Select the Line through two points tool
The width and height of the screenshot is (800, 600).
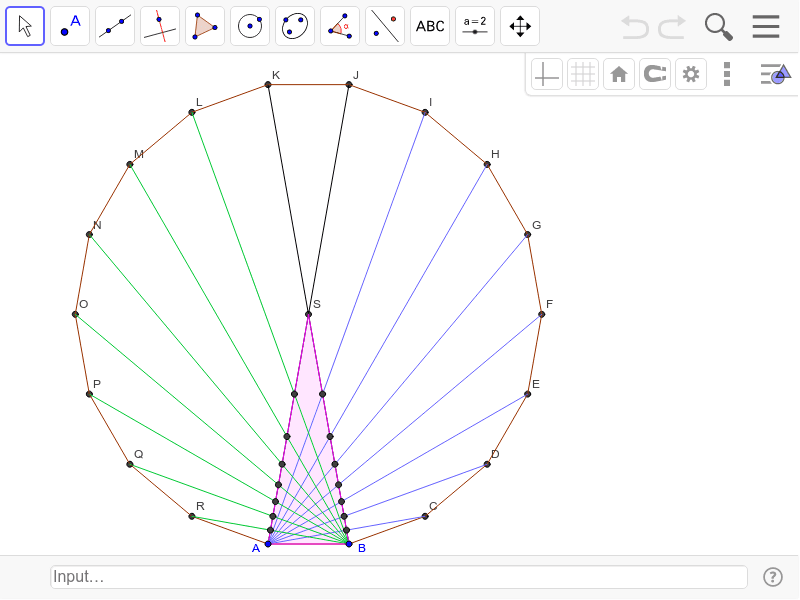pos(115,26)
